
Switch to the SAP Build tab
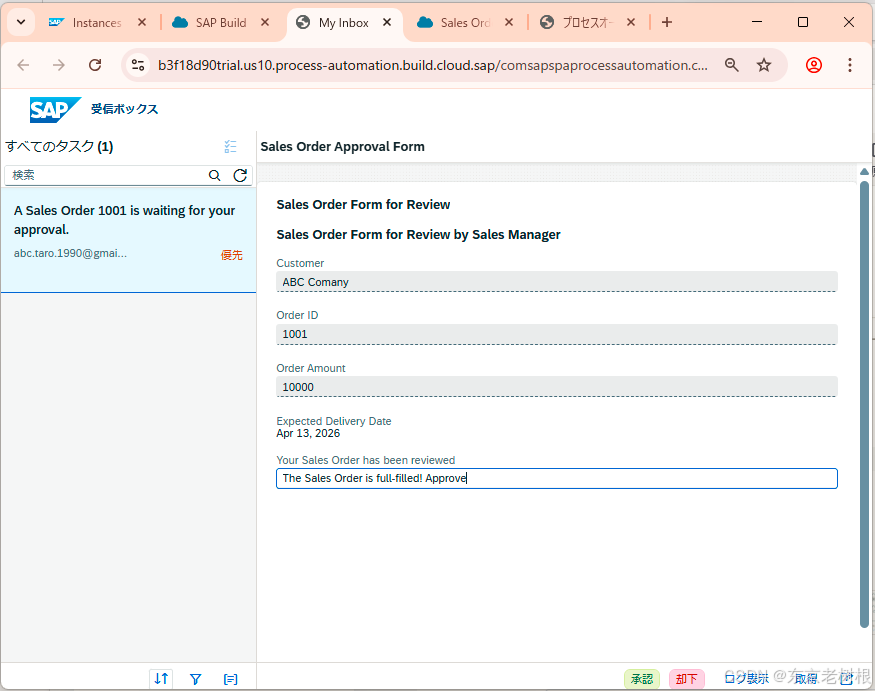pyautogui.click(x=210, y=22)
